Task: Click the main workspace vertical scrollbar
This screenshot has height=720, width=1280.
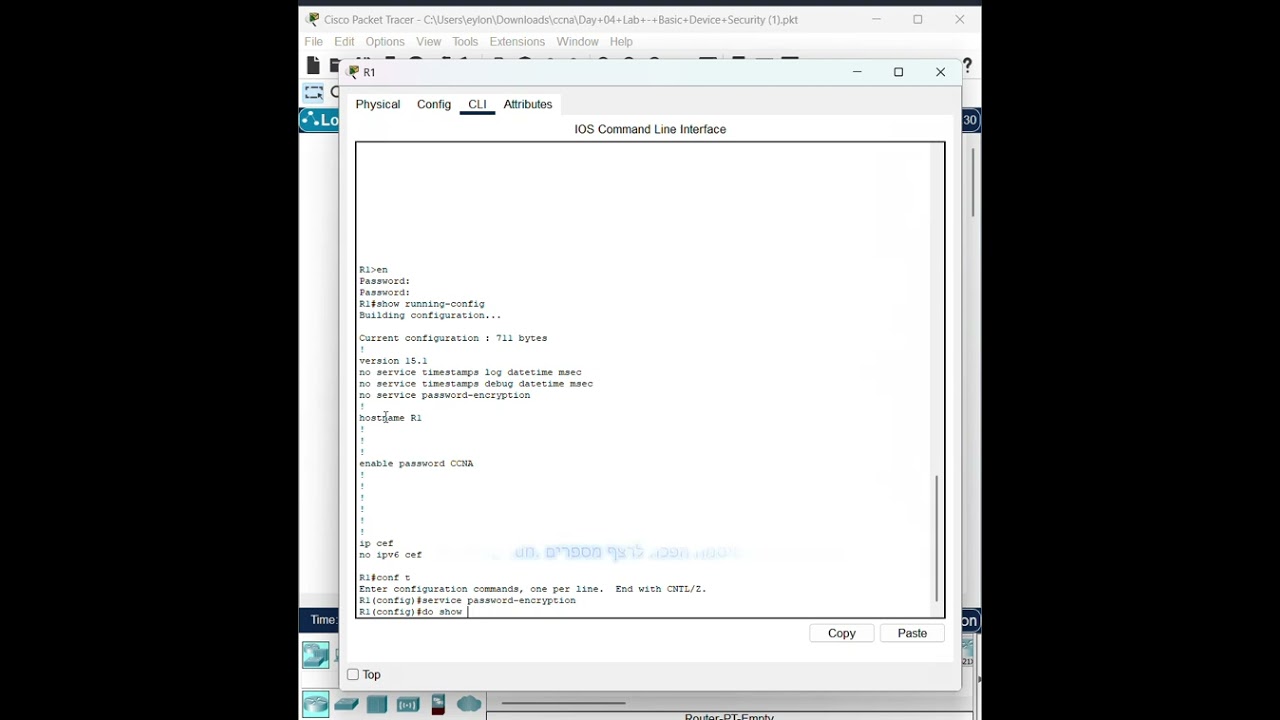Action: [x=972, y=182]
